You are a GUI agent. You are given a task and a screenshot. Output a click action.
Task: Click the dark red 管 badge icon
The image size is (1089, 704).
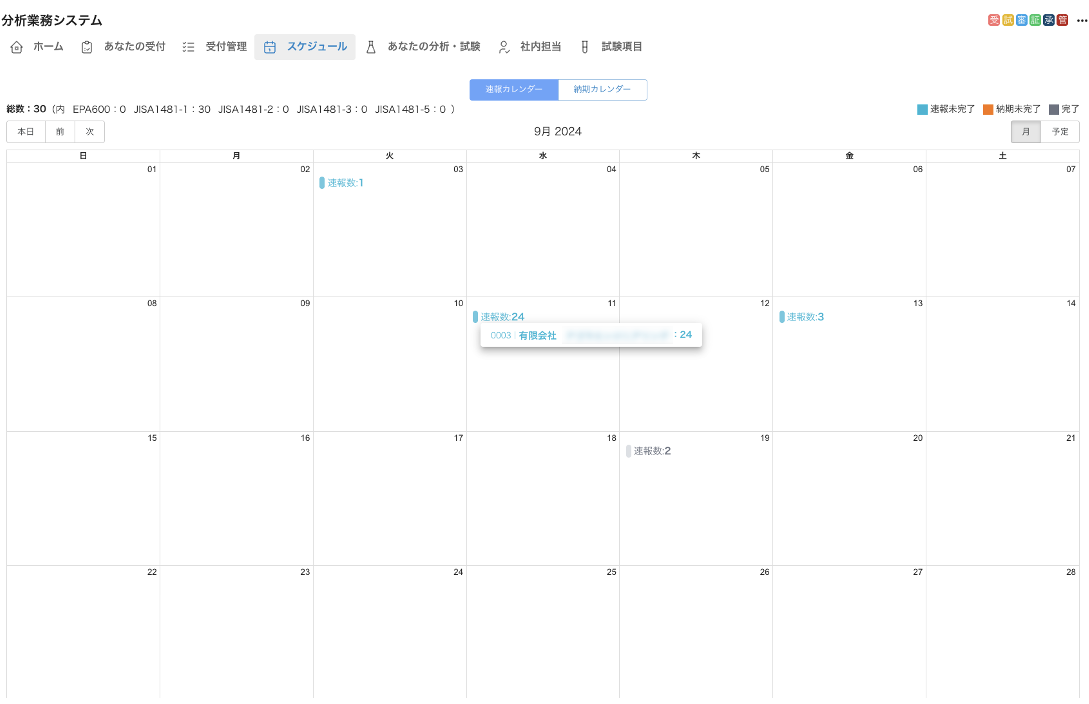coord(1062,20)
